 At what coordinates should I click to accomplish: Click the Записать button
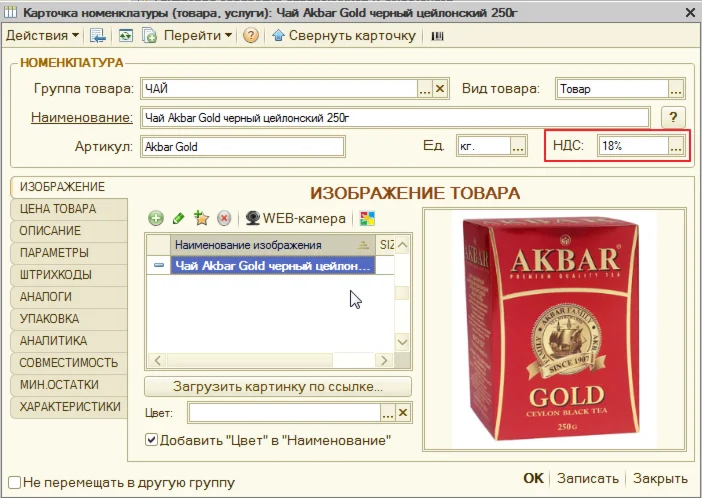pos(587,478)
